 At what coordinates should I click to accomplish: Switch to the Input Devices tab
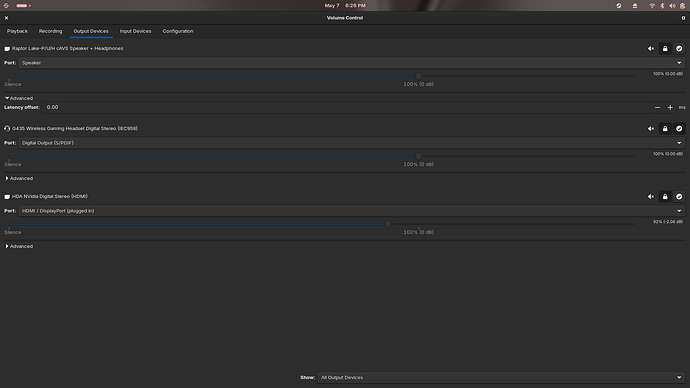[x=135, y=31]
